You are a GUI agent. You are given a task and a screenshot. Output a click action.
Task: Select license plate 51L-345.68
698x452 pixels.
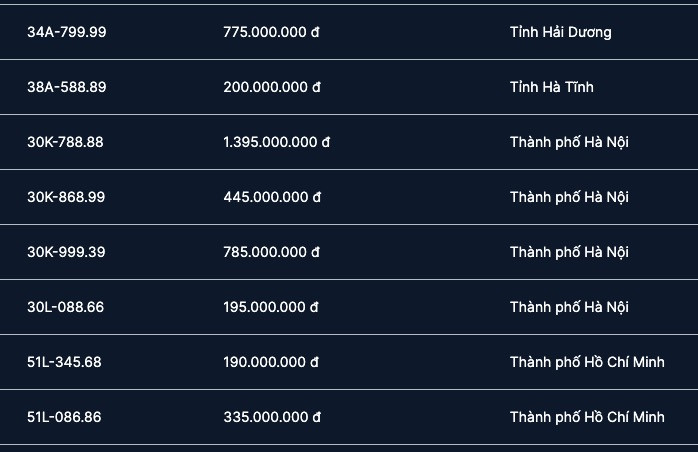click(x=64, y=362)
